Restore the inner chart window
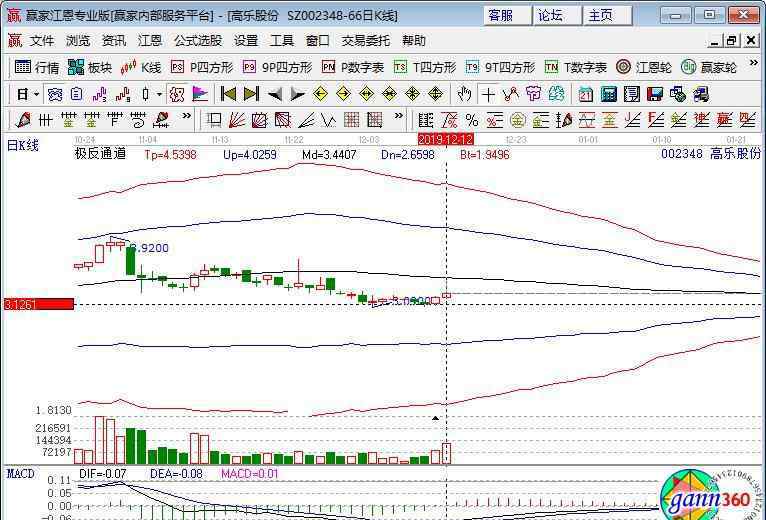Viewport: 766px width, 520px height. [x=732, y=41]
